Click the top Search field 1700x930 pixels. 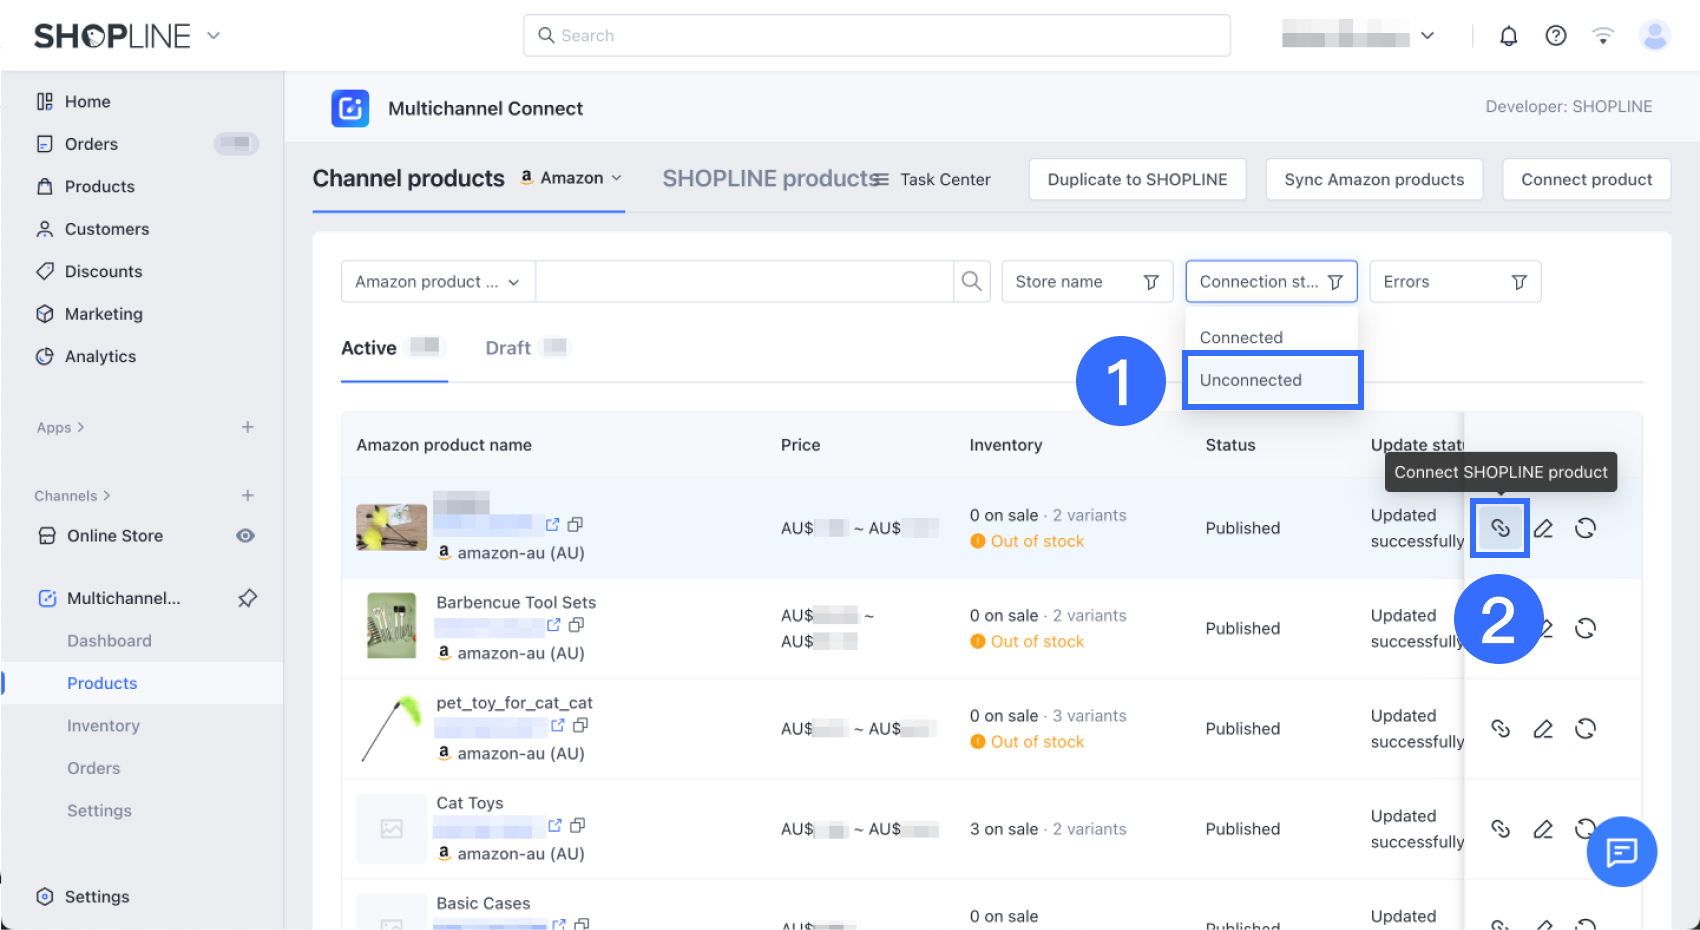877,36
